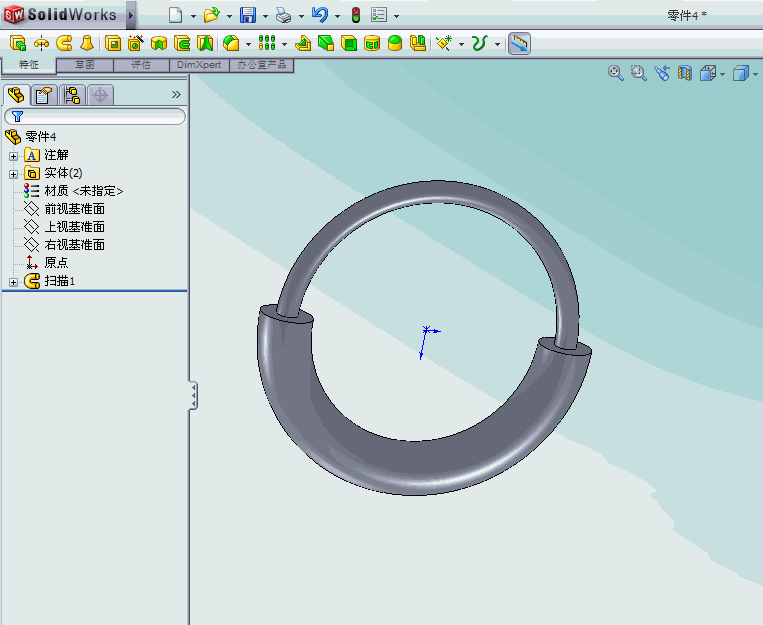
Task: Select the Revolved Boss/Base tool
Action: 41,43
